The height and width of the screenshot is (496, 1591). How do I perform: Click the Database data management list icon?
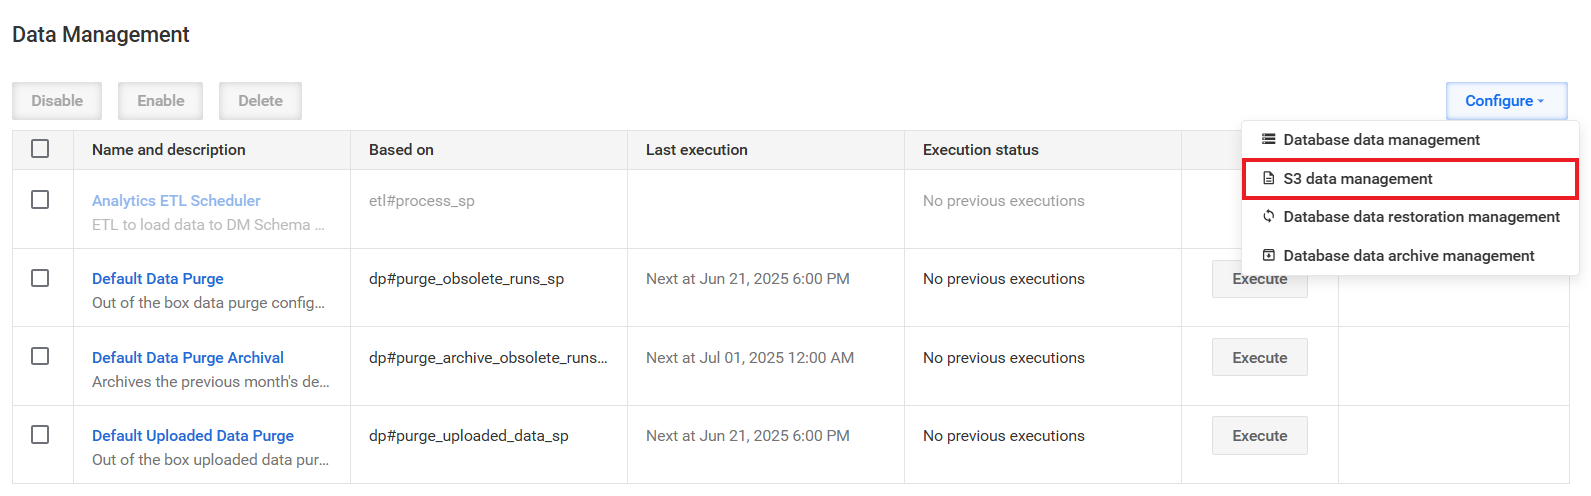click(x=1268, y=139)
